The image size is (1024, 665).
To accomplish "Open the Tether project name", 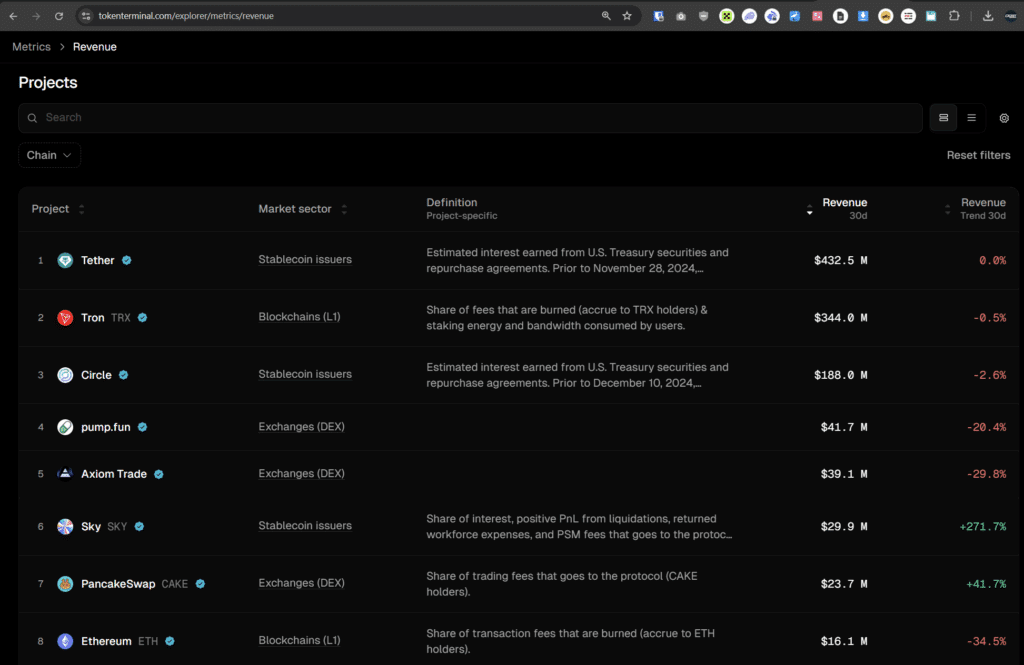I will 97,261.
